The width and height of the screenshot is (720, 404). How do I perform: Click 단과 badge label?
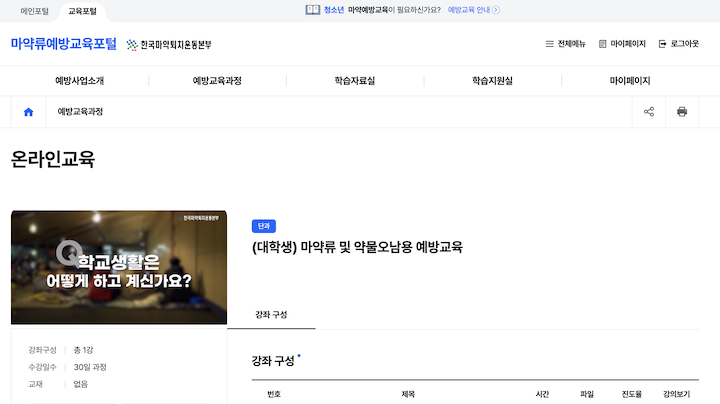point(264,226)
